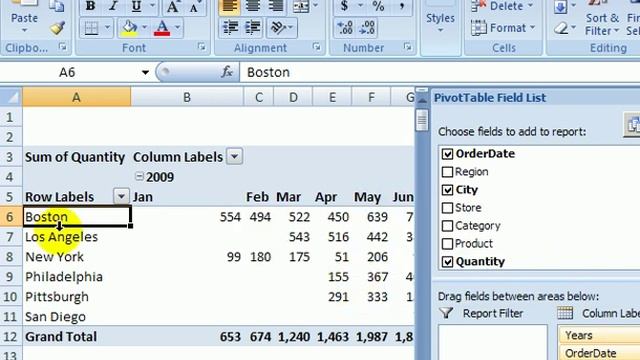Image resolution: width=640 pixels, height=360 pixels.
Task: Toggle Italic formatting in Font group
Action: [113, 7]
